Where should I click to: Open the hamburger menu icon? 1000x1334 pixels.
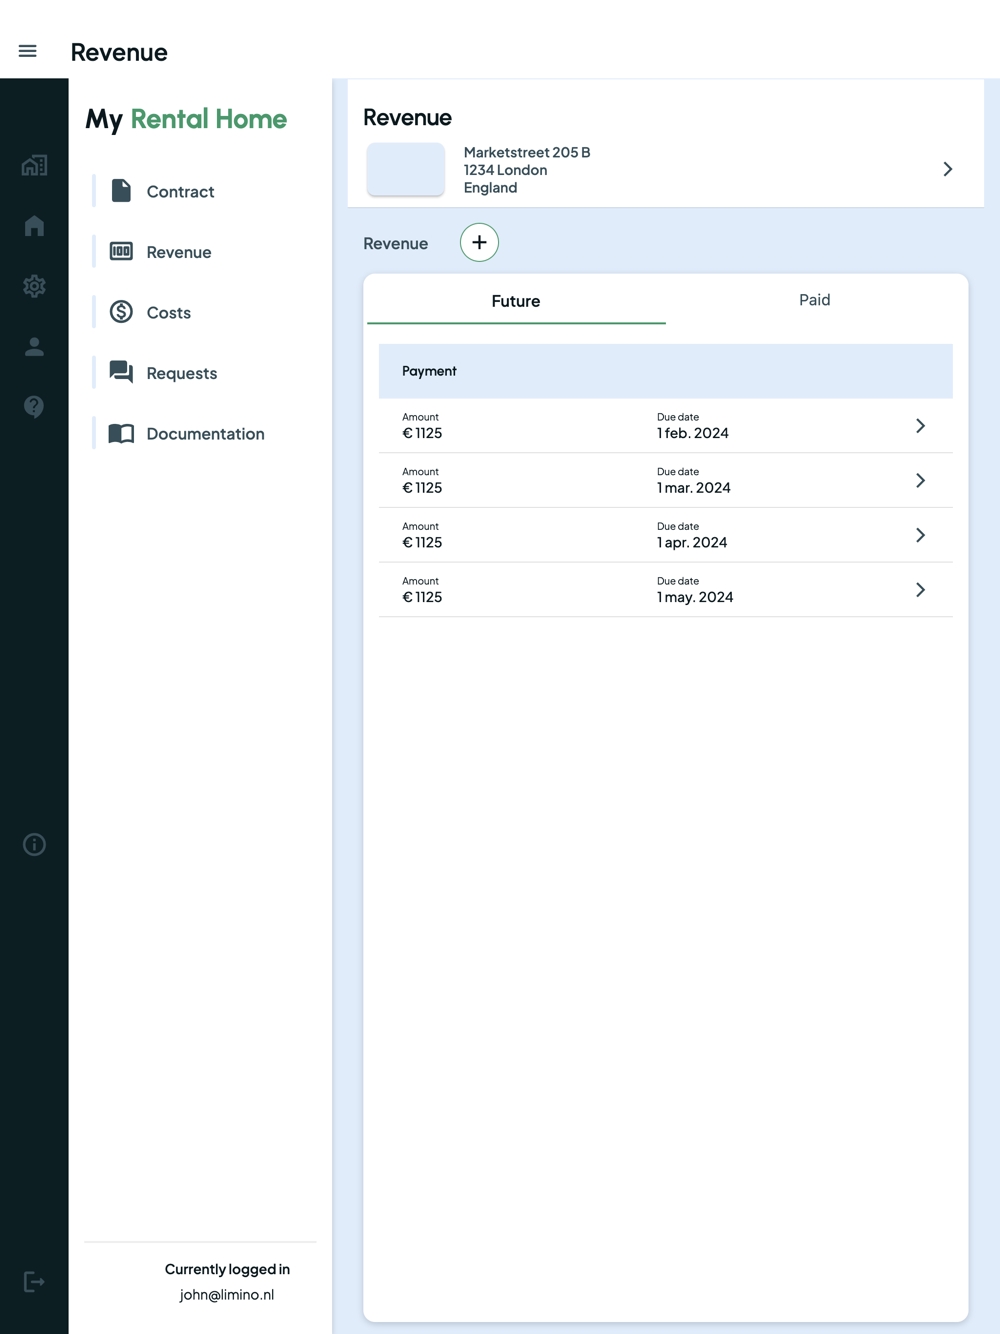pos(28,51)
